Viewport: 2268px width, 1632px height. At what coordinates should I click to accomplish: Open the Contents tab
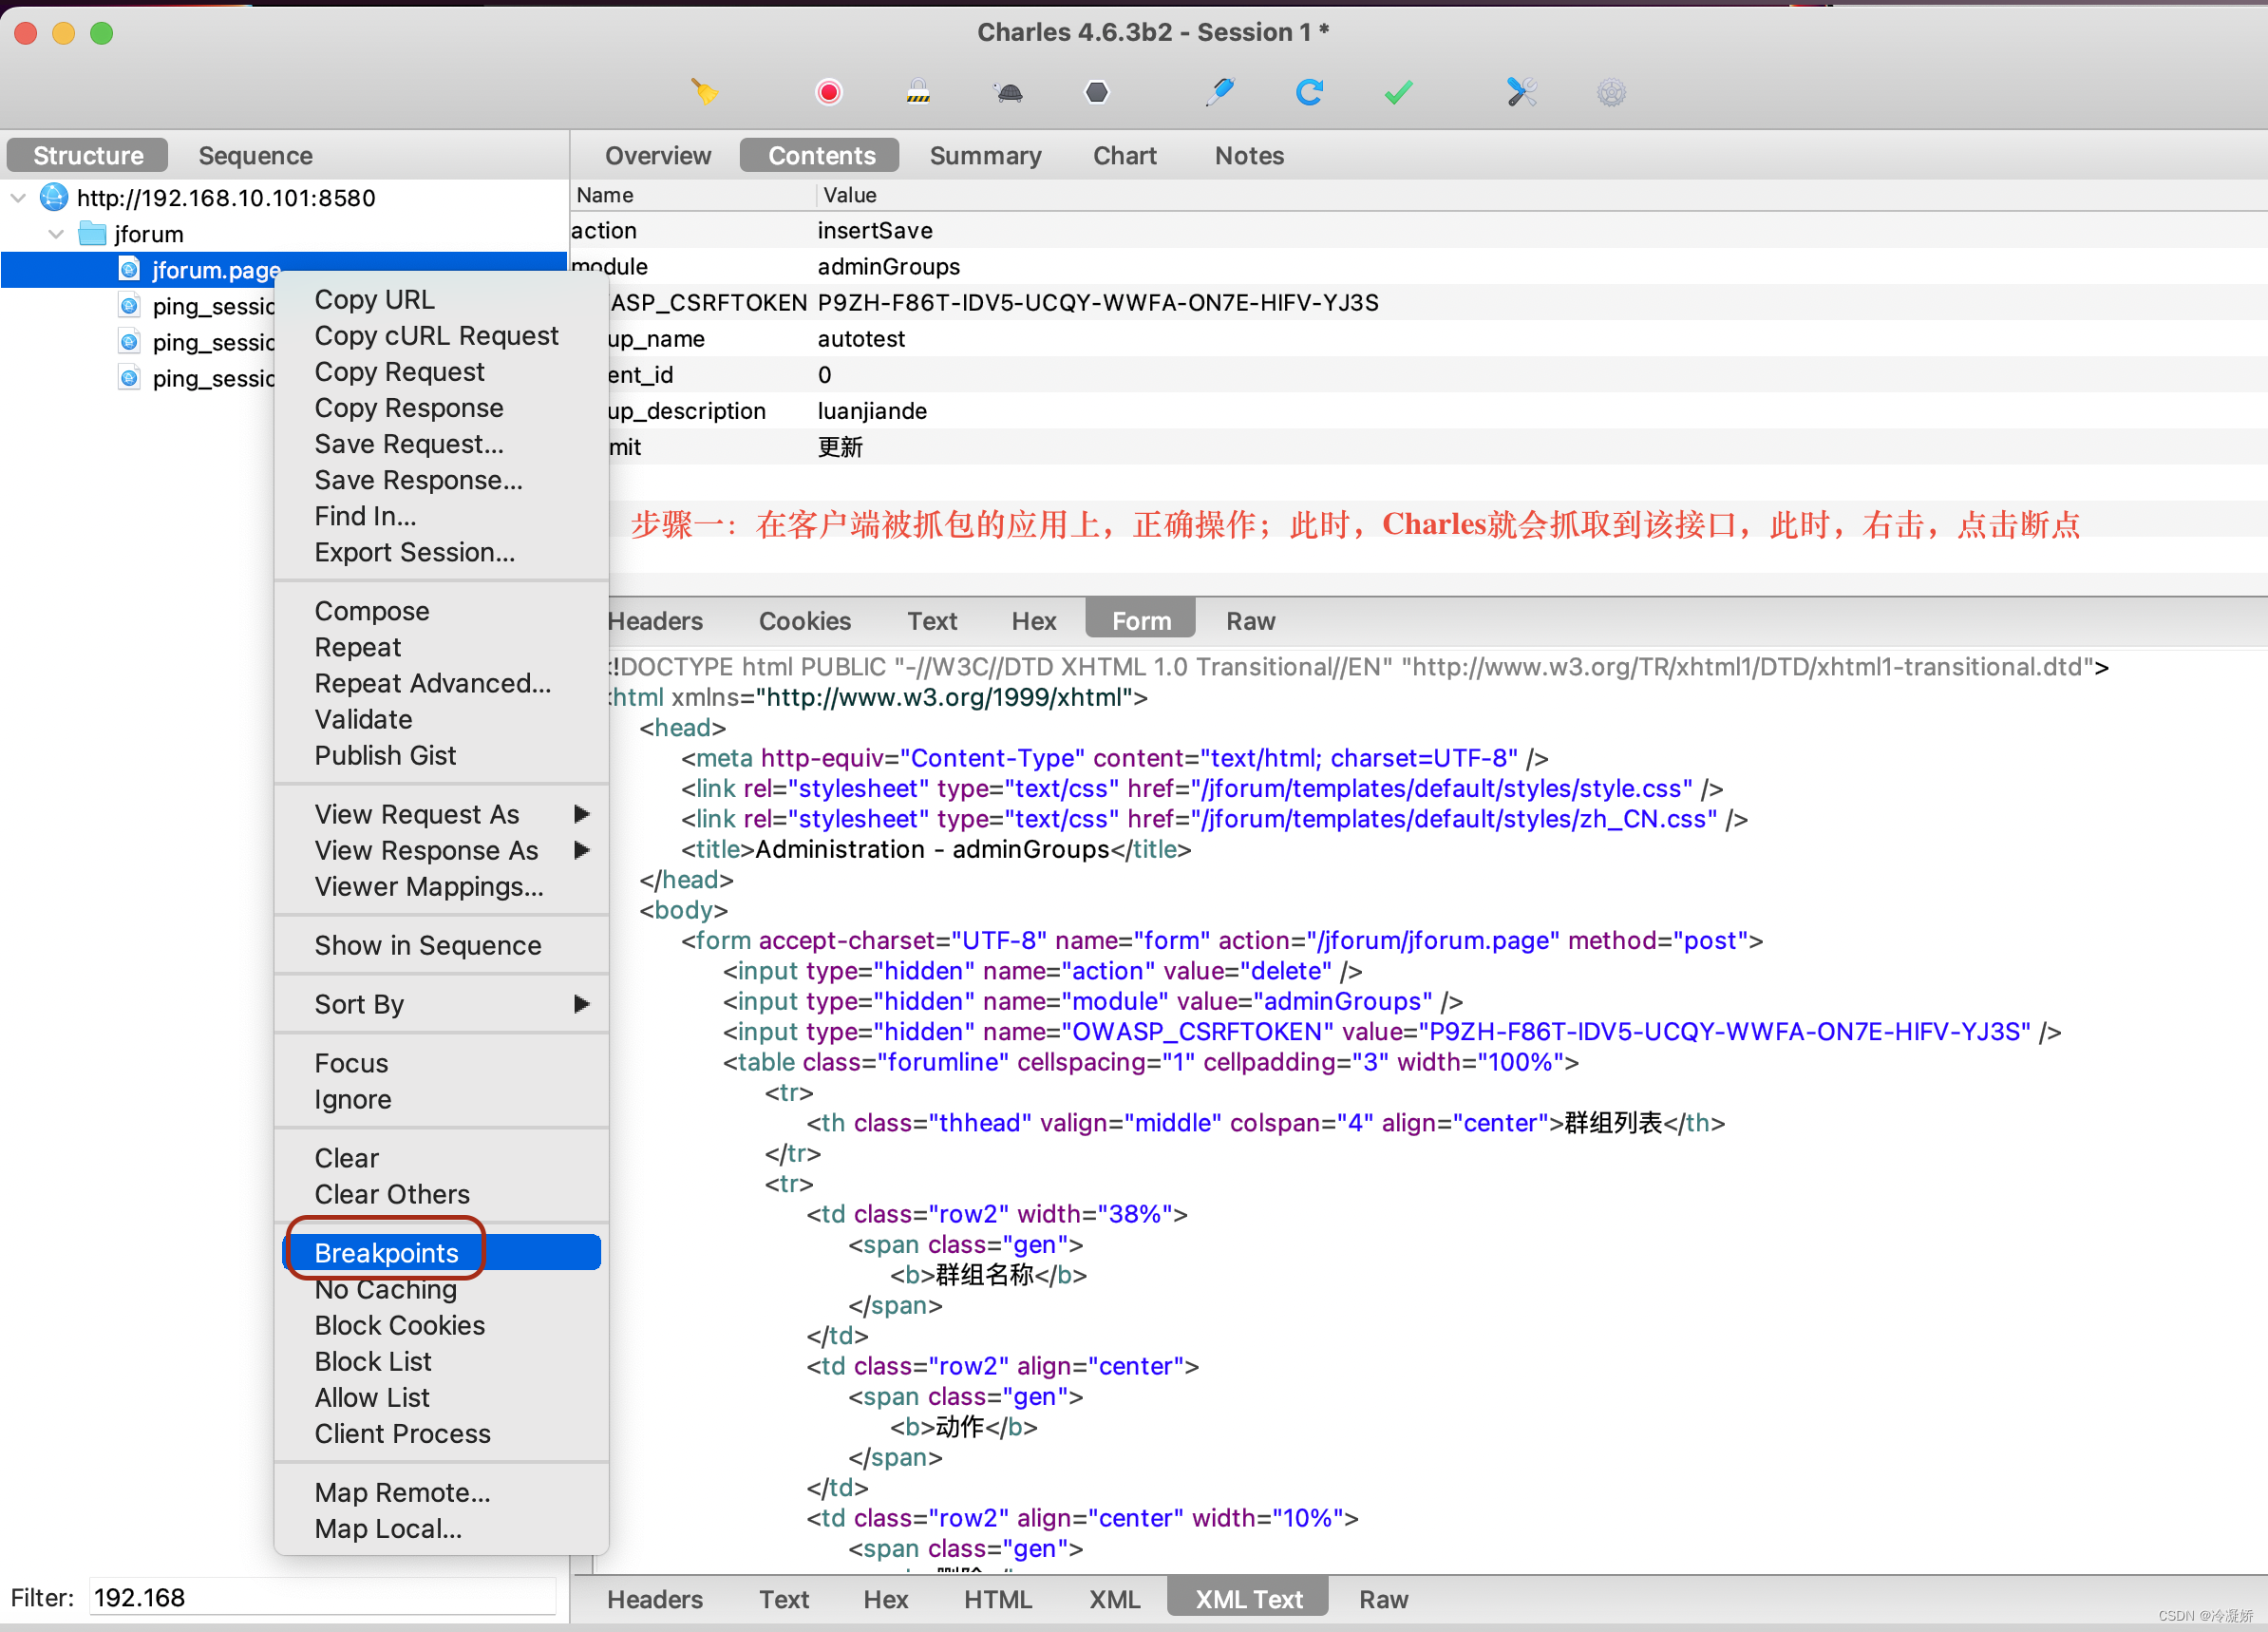click(821, 155)
